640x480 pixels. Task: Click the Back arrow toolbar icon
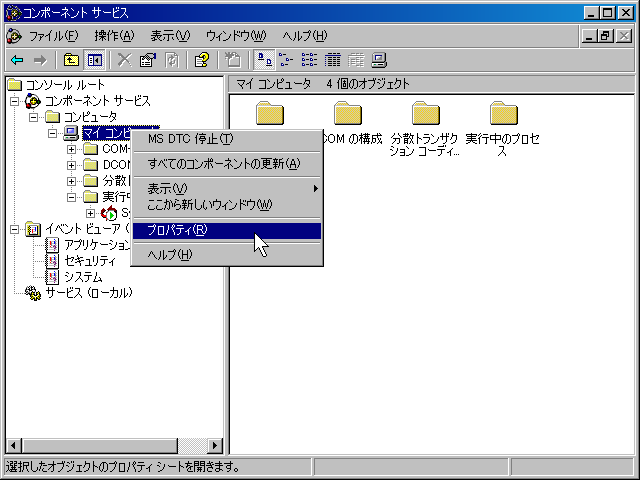[x=17, y=60]
